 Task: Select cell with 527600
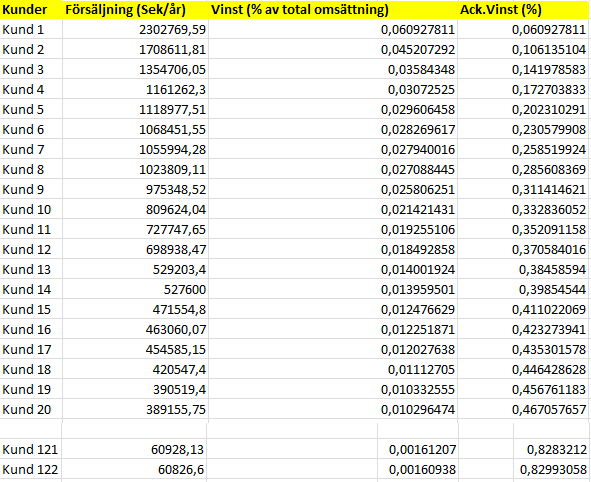coord(135,289)
